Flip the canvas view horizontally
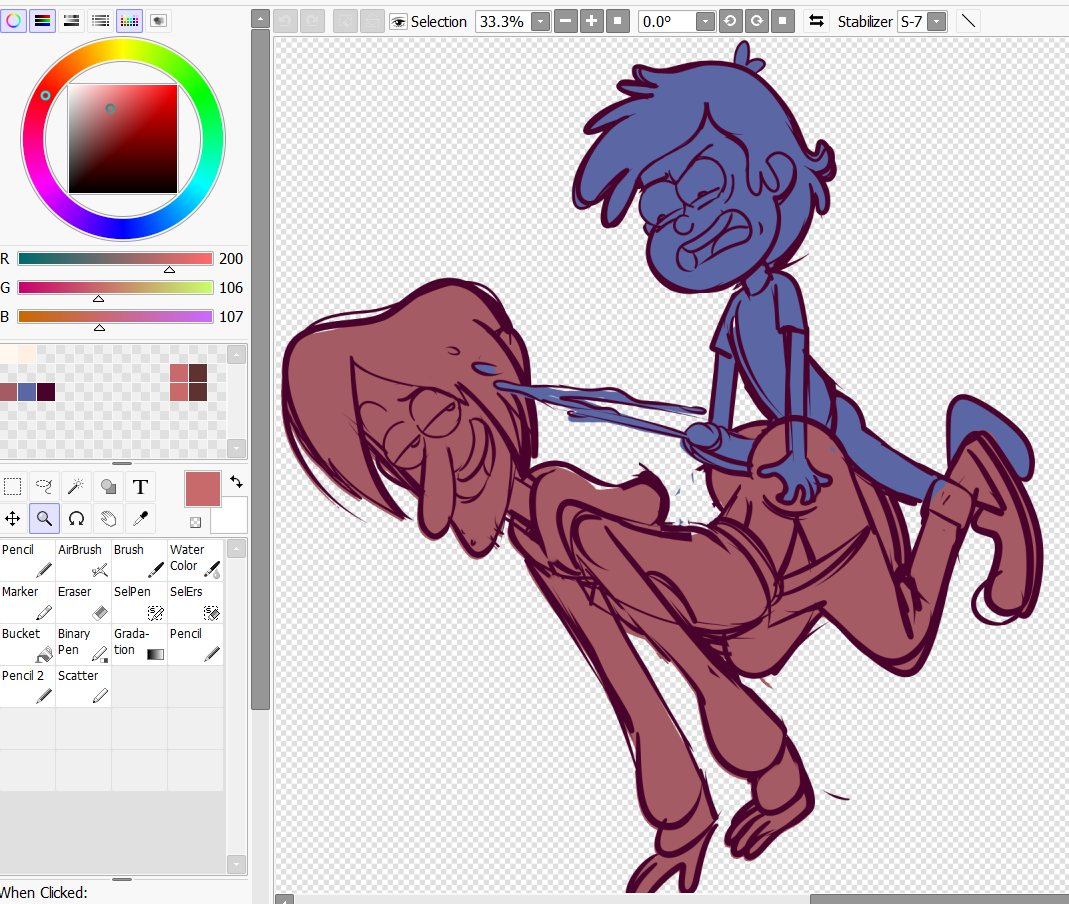This screenshot has height=904, width=1069. pos(816,21)
